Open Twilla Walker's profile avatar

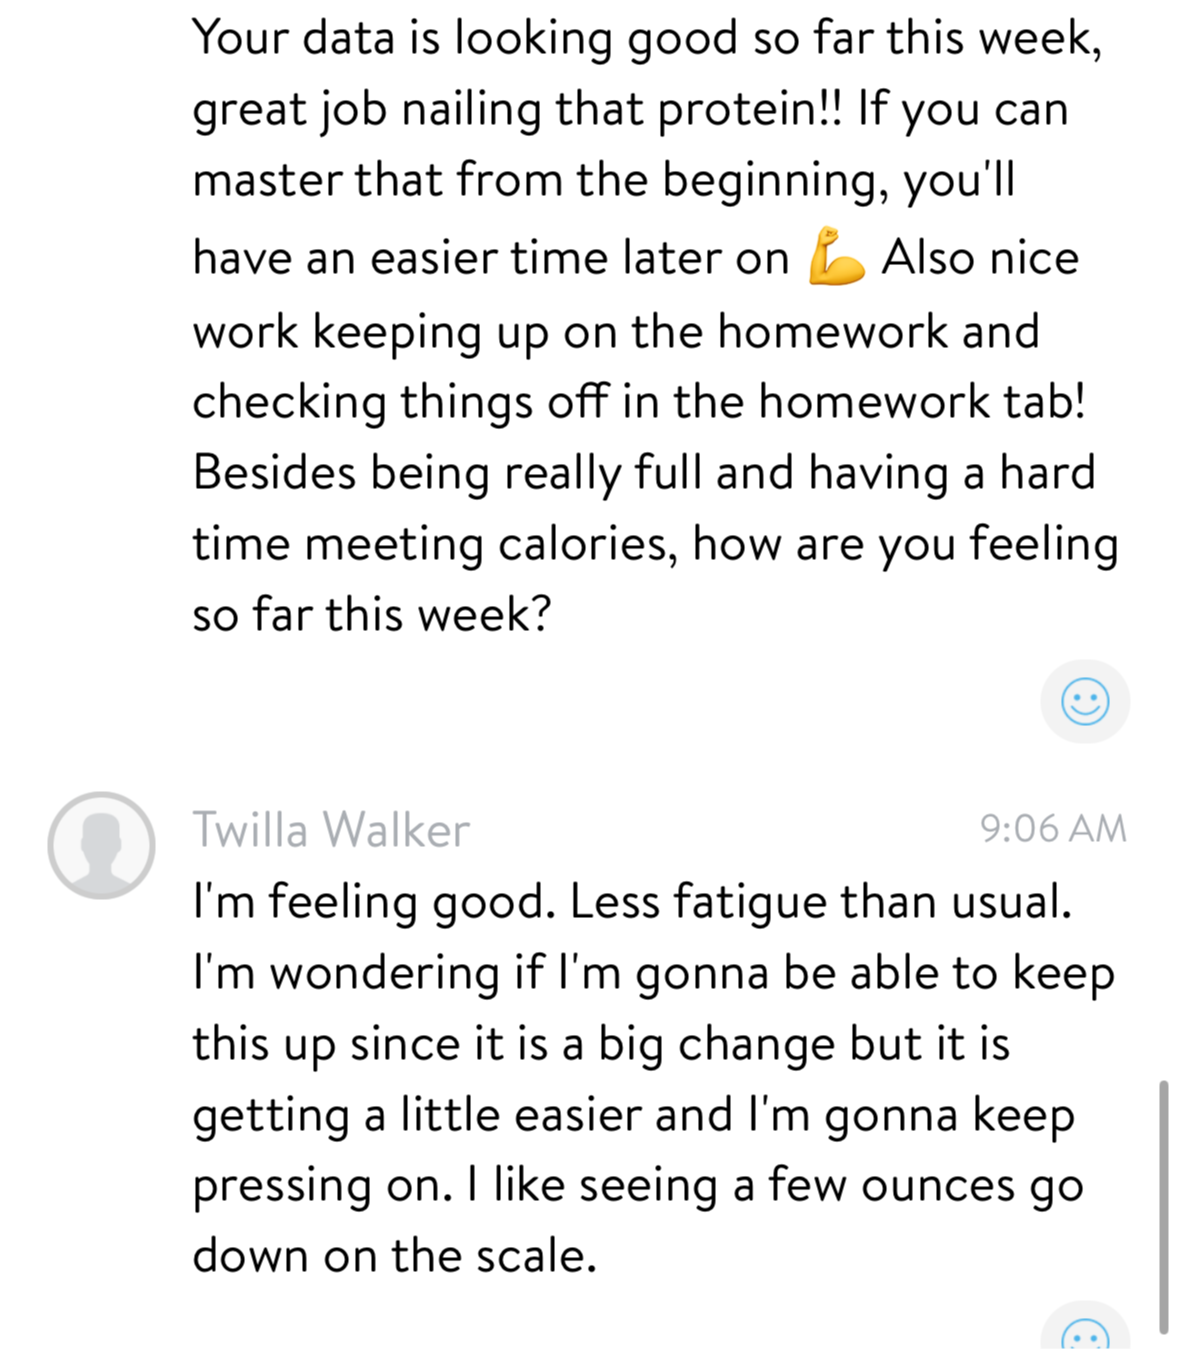pos(101,845)
